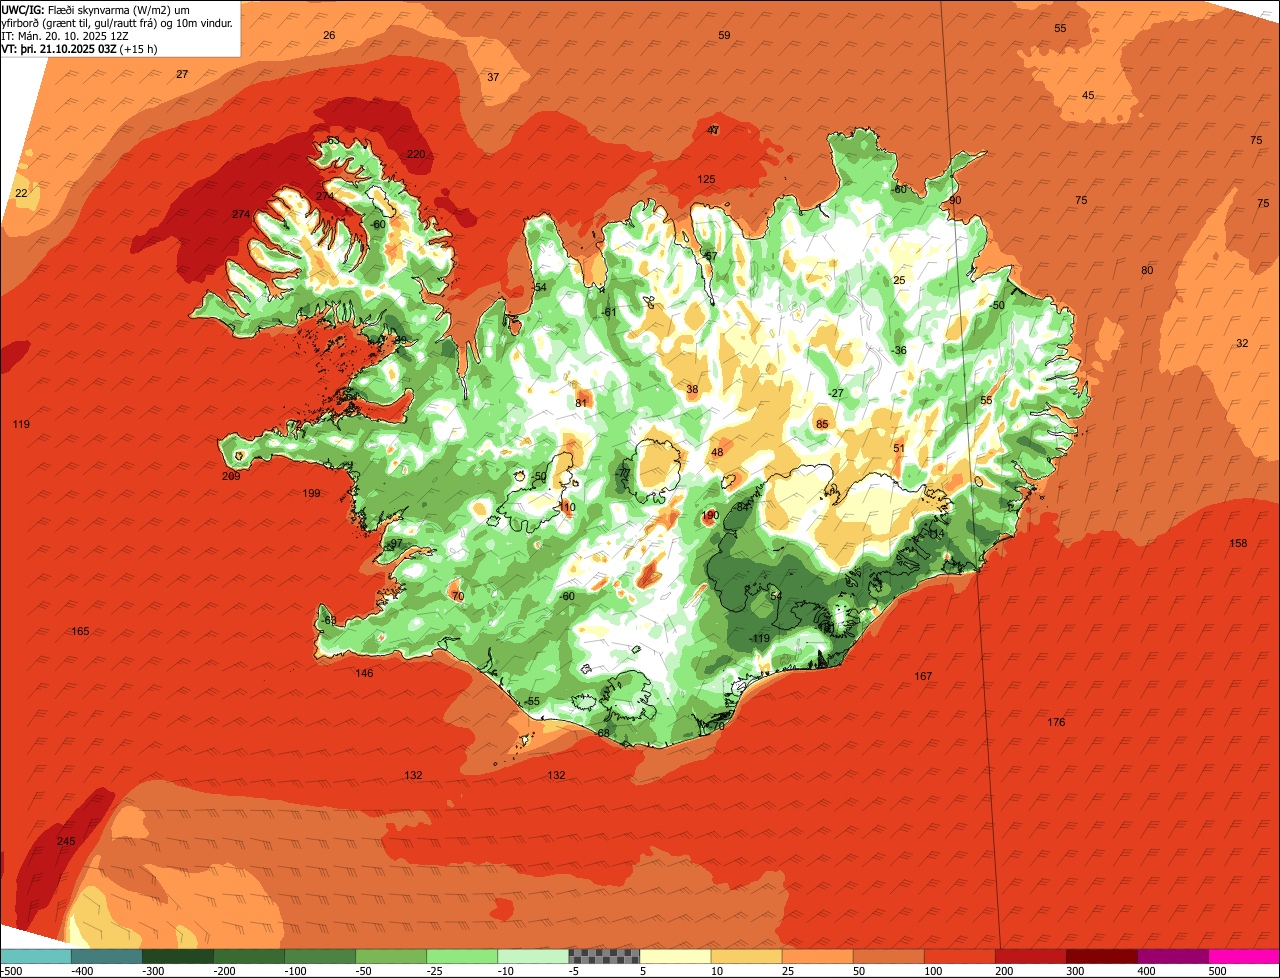Click the 27 value near top left
Image resolution: width=1280 pixels, height=978 pixels.
click(x=182, y=74)
